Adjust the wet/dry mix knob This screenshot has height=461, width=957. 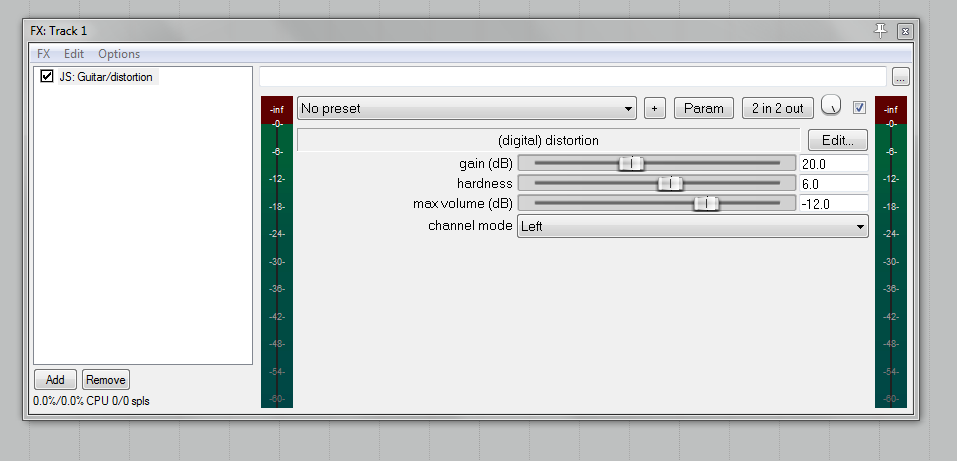click(831, 106)
